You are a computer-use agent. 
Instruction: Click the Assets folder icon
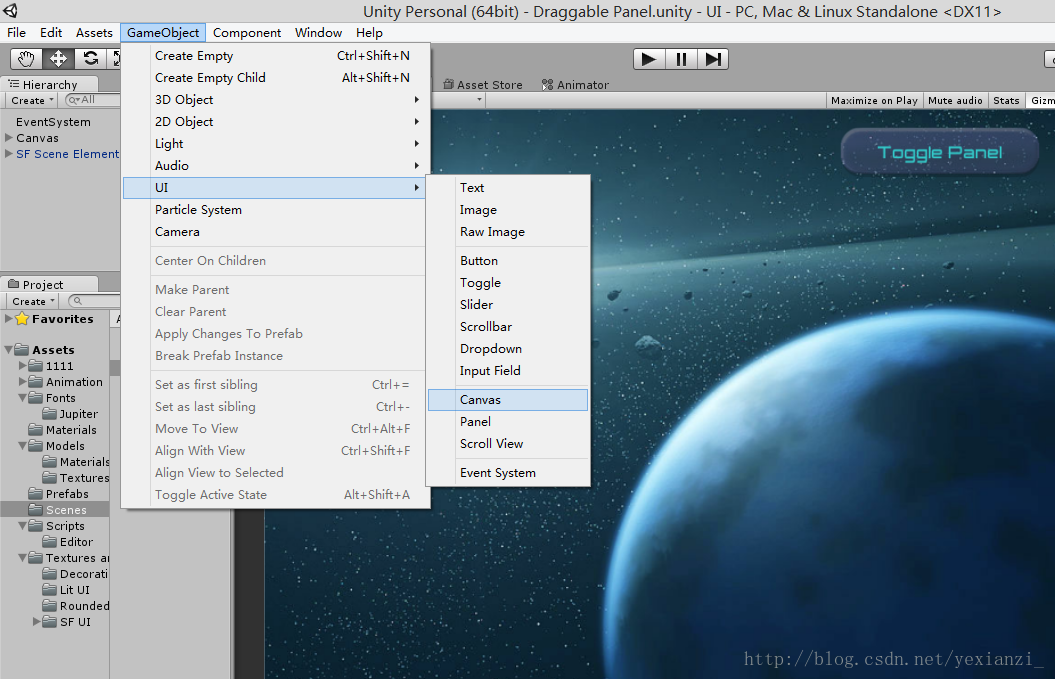[22, 349]
